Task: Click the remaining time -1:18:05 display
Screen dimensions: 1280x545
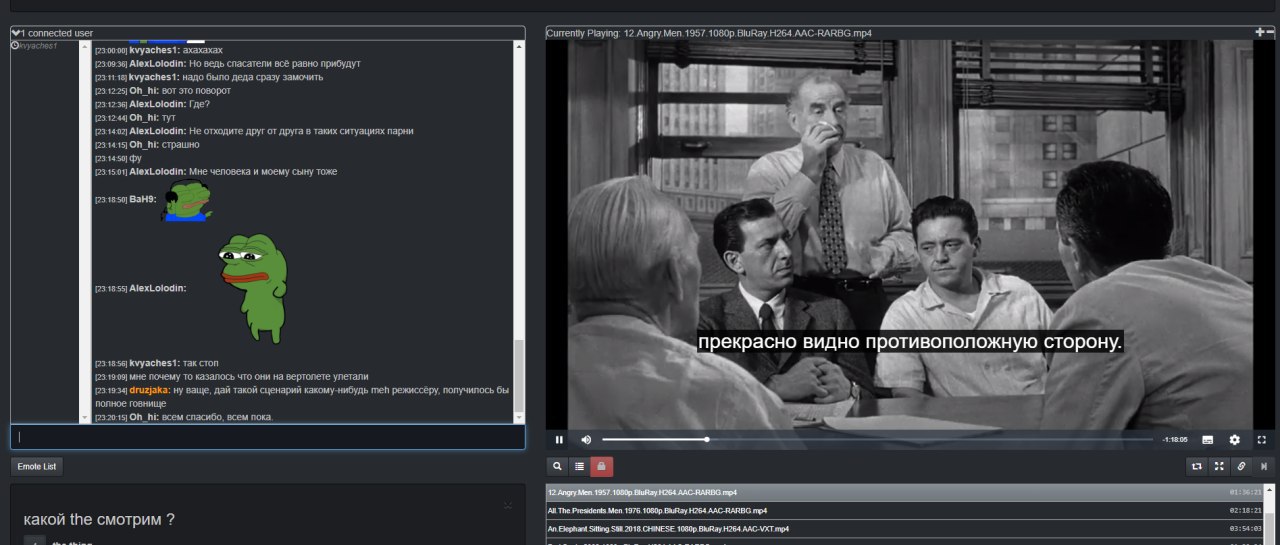Action: [1174, 440]
